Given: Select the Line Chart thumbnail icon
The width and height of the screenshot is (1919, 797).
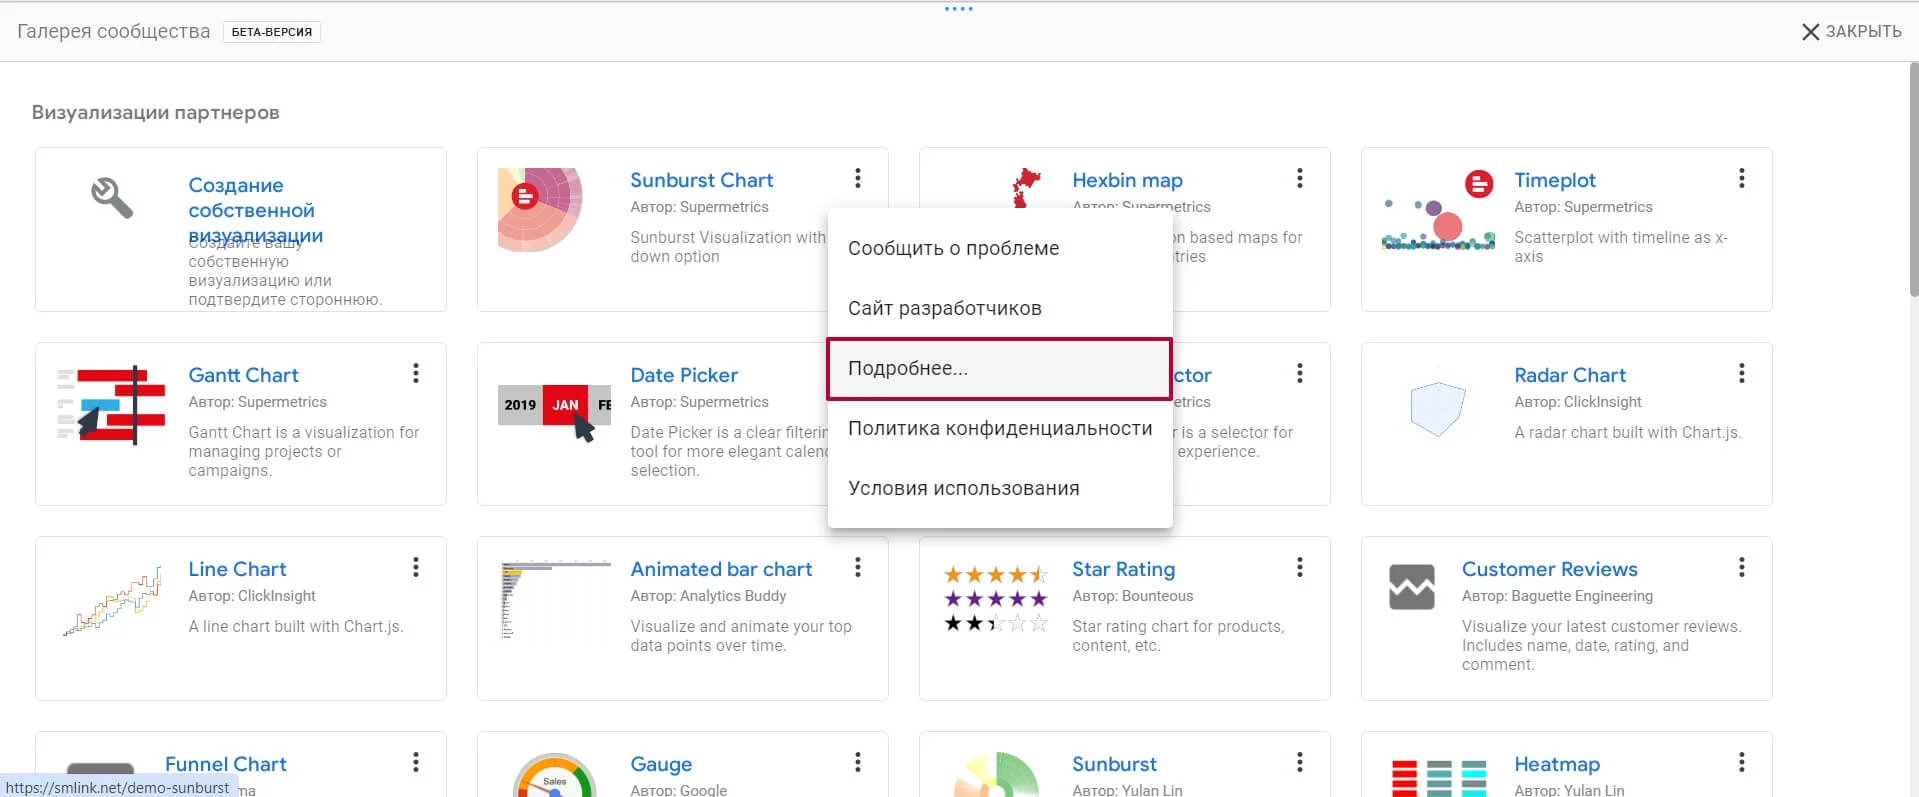Looking at the screenshot, I should pyautogui.click(x=112, y=601).
